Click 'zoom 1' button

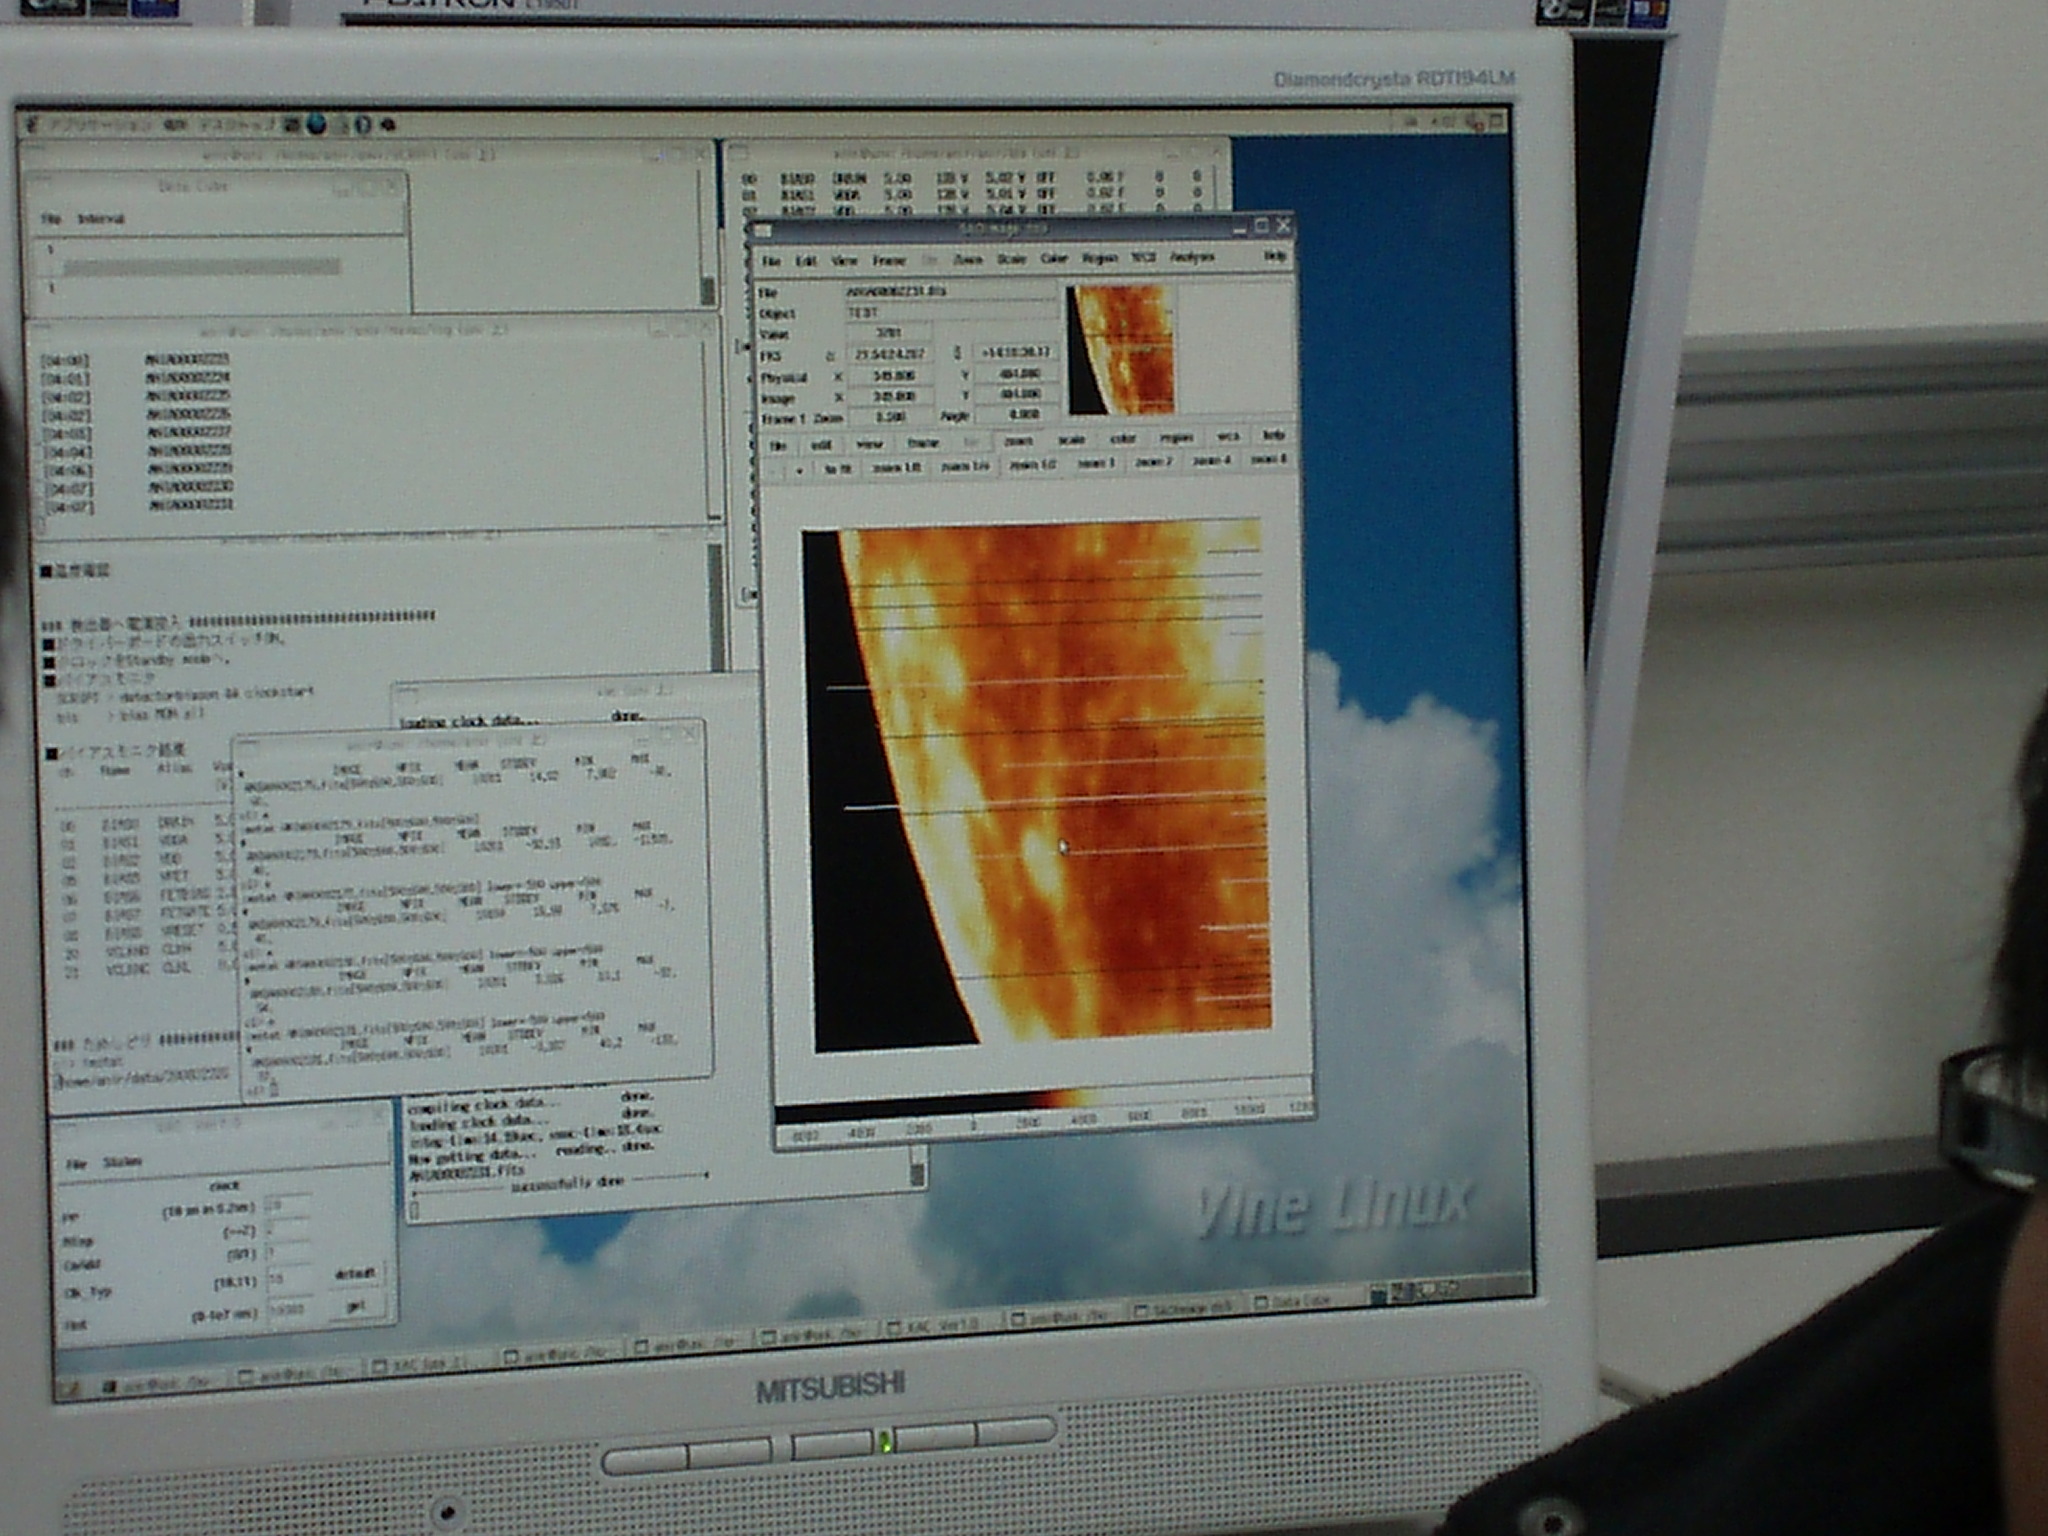click(x=1095, y=463)
